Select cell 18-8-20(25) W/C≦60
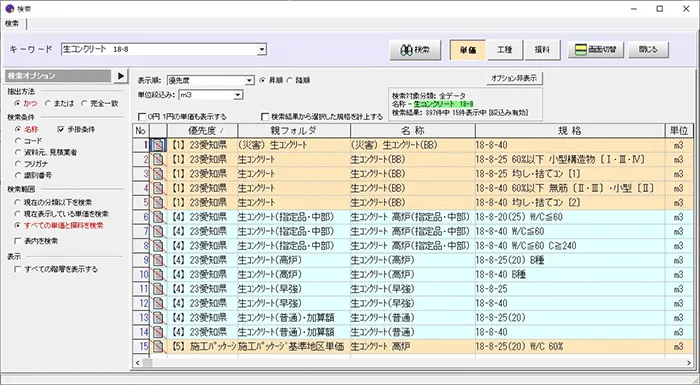The height and width of the screenshot is (385, 700). 570,217
